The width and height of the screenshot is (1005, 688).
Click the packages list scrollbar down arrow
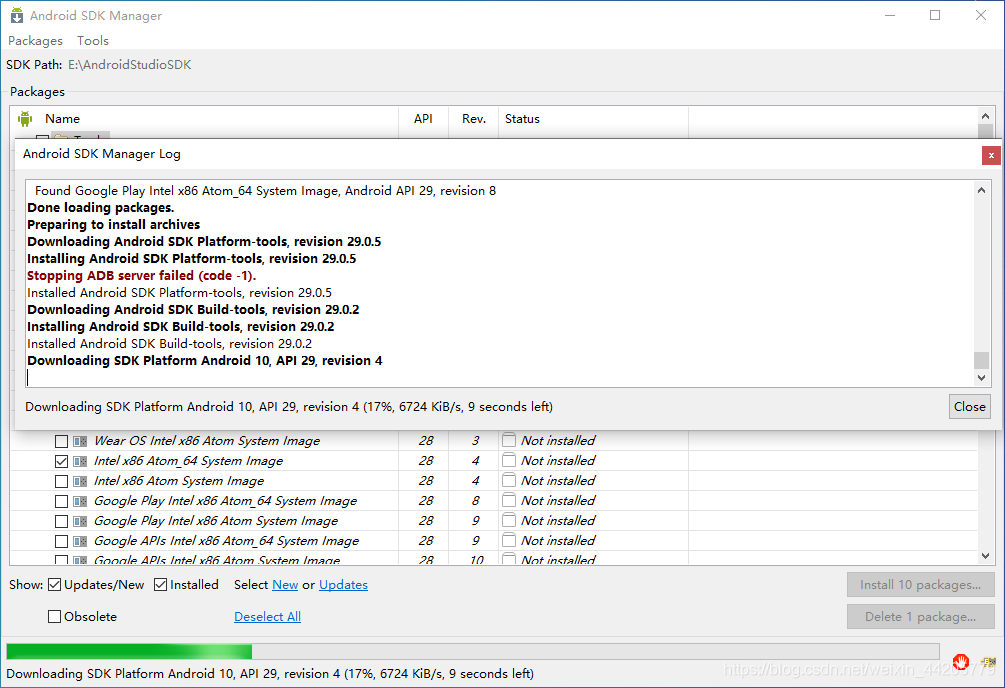point(986,556)
